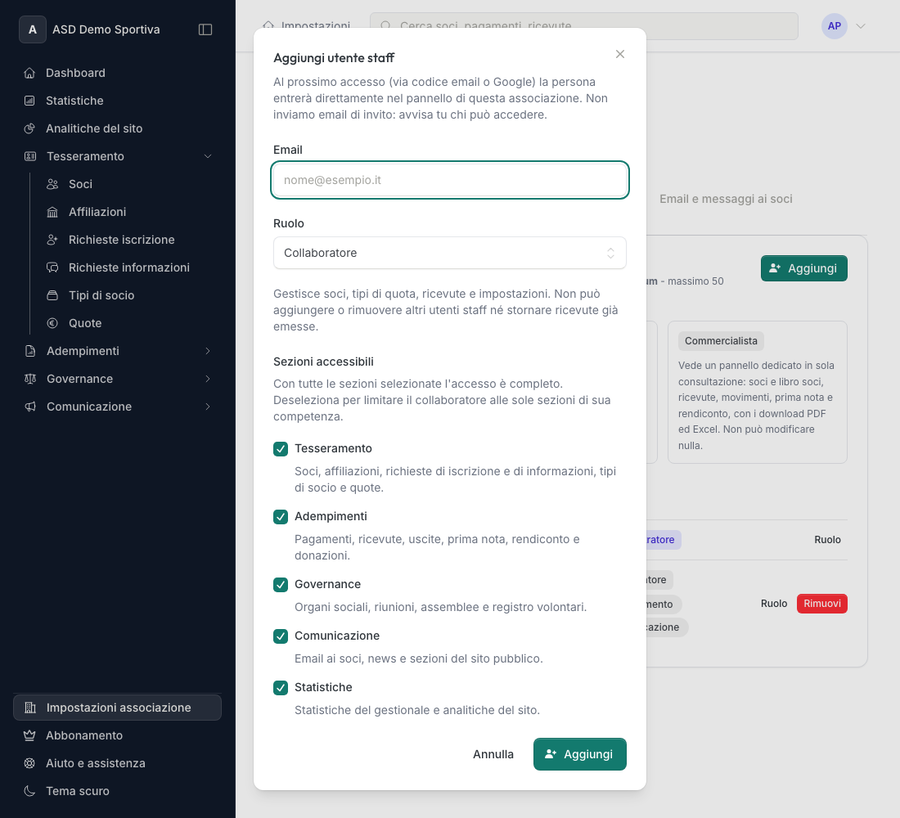This screenshot has width=900, height=818.
Task: Uncheck the Statistiche section checkbox
Action: [x=281, y=688]
